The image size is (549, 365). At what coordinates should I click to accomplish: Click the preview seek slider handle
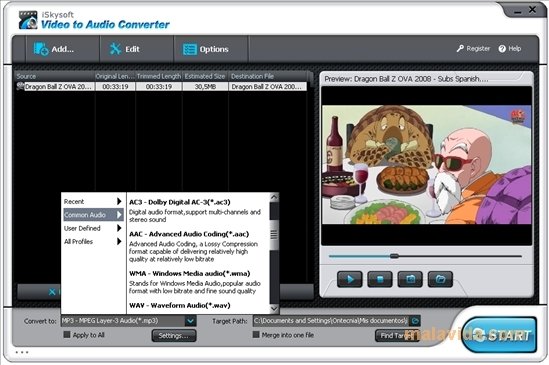click(394, 256)
